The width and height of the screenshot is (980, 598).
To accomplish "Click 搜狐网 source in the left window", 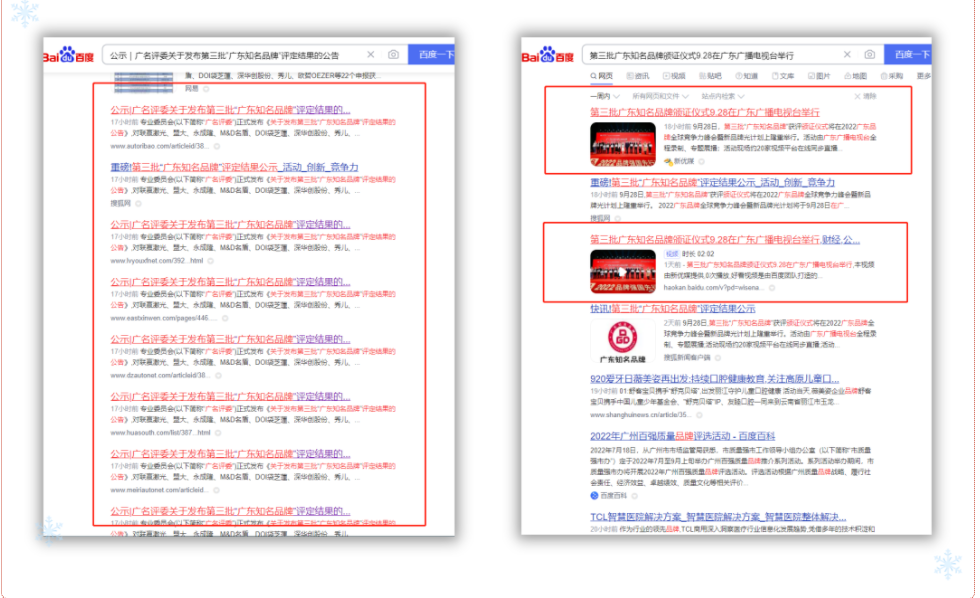I will point(121,204).
